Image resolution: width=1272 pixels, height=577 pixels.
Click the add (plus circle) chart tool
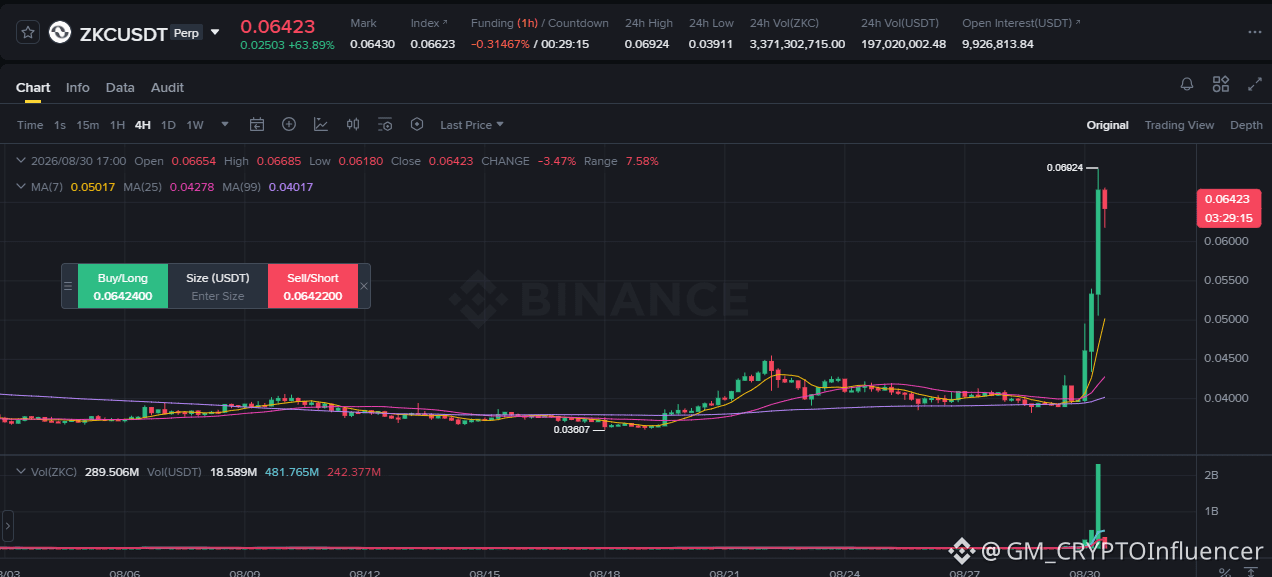pos(289,125)
